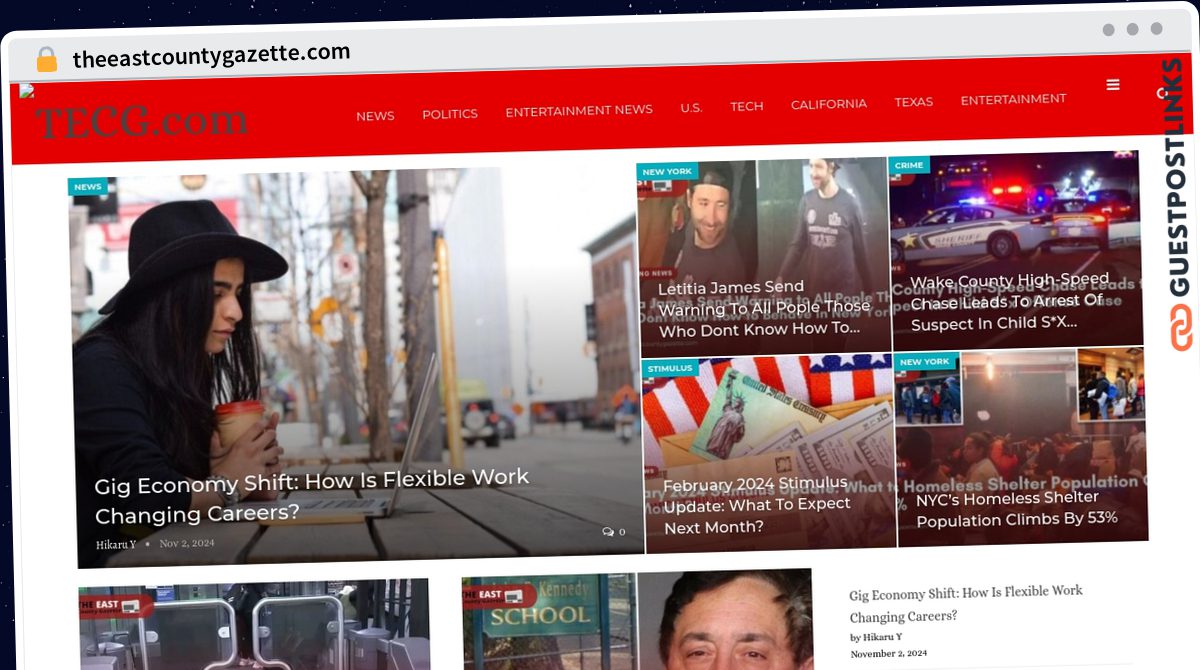Open the Kennedy School article thumbnail
This screenshot has width=1200, height=670.
(638, 621)
